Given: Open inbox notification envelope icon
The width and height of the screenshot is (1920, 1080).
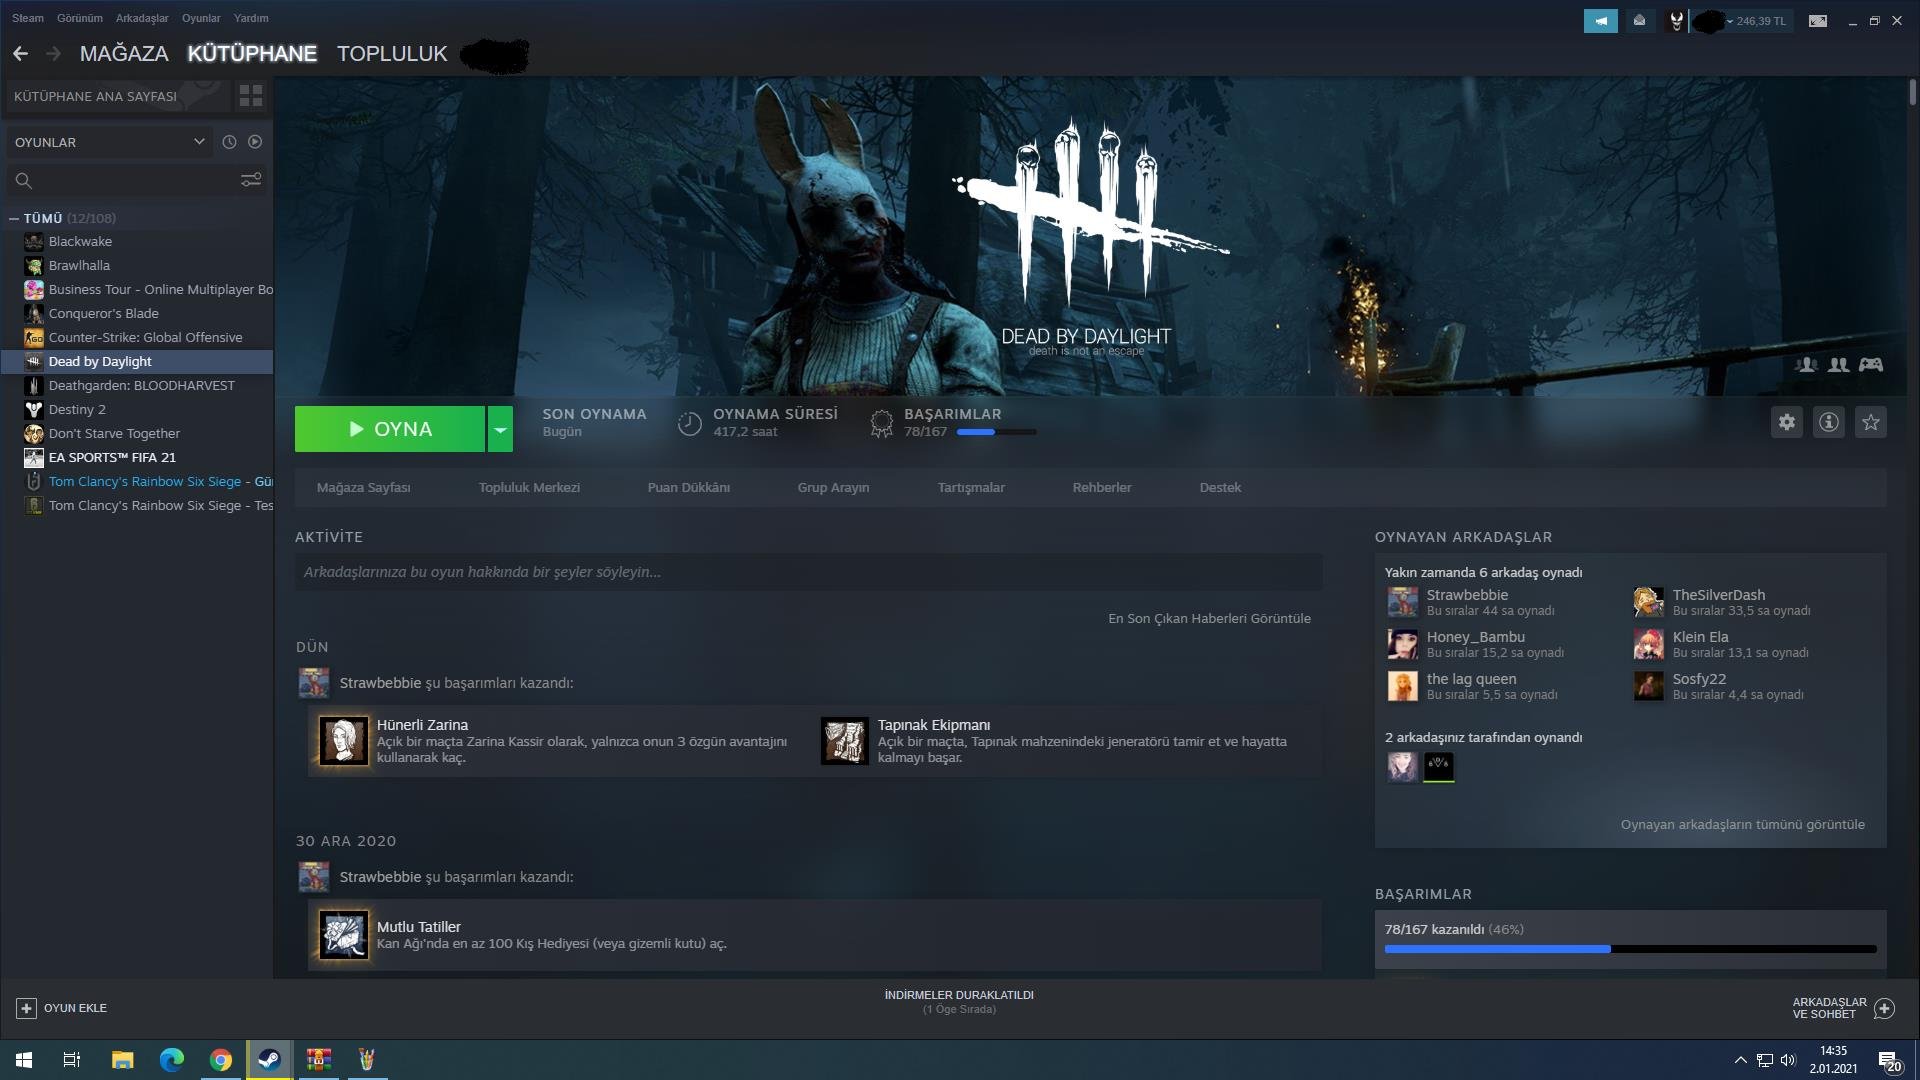Looking at the screenshot, I should point(1640,20).
